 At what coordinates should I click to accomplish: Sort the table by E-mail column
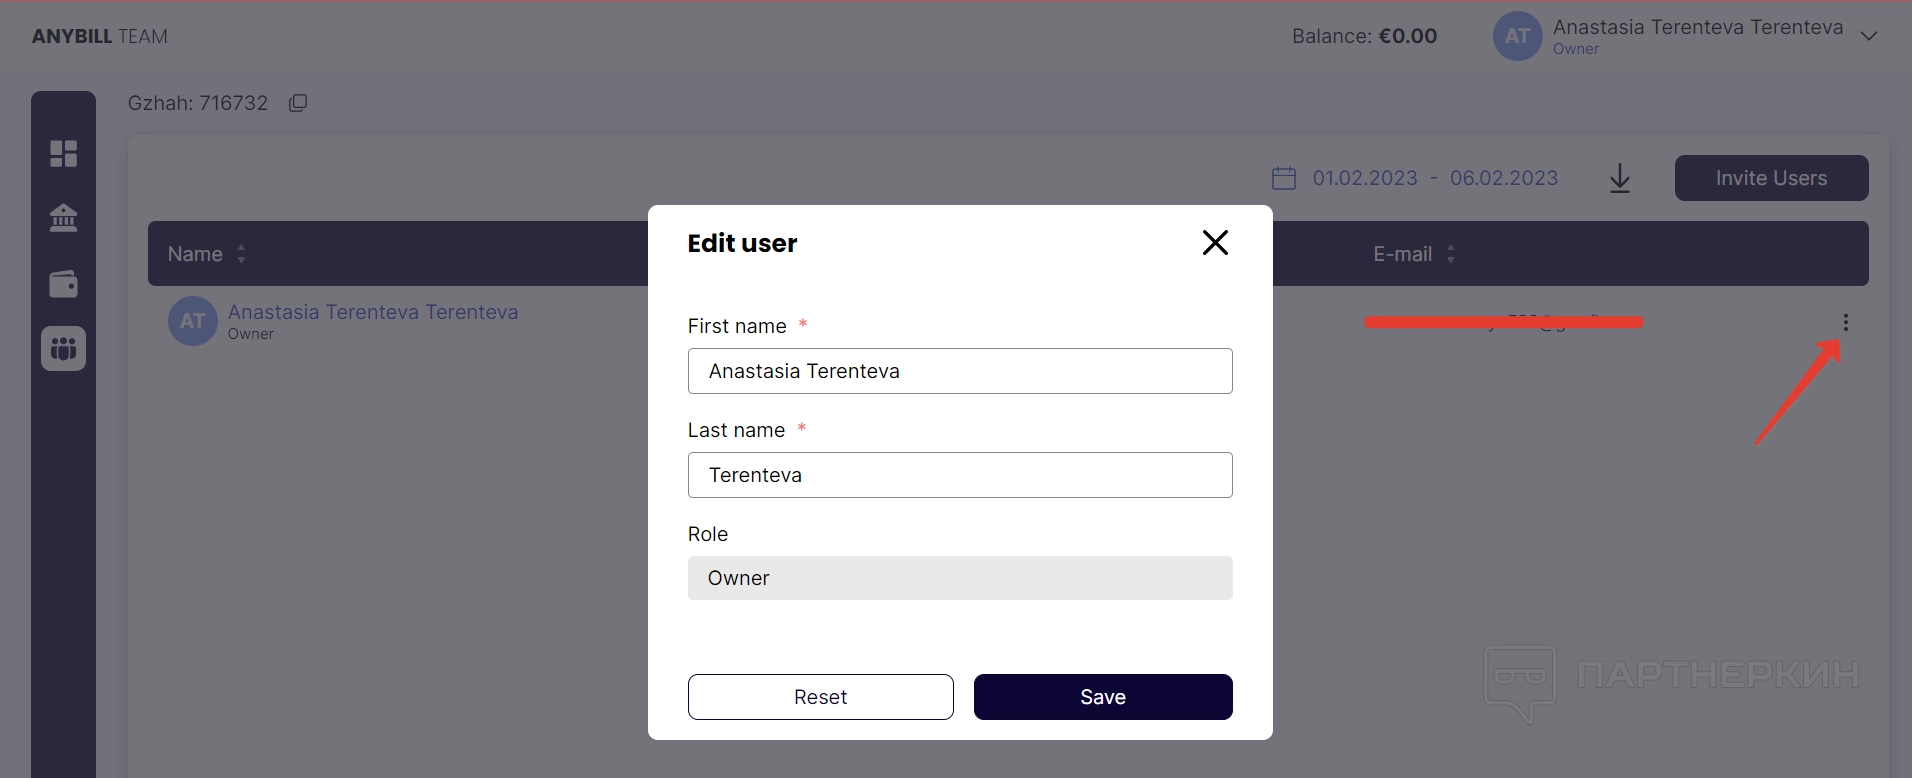(1451, 254)
